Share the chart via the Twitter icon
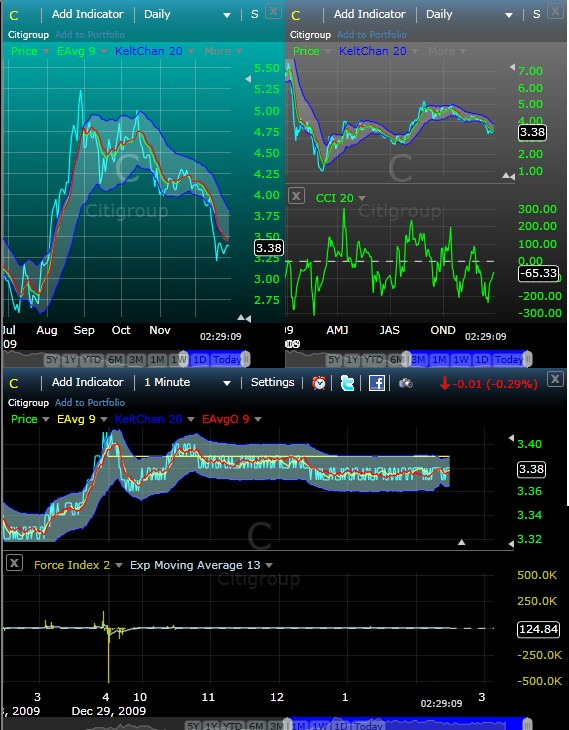Screen dimensions: 569x730 [347, 383]
